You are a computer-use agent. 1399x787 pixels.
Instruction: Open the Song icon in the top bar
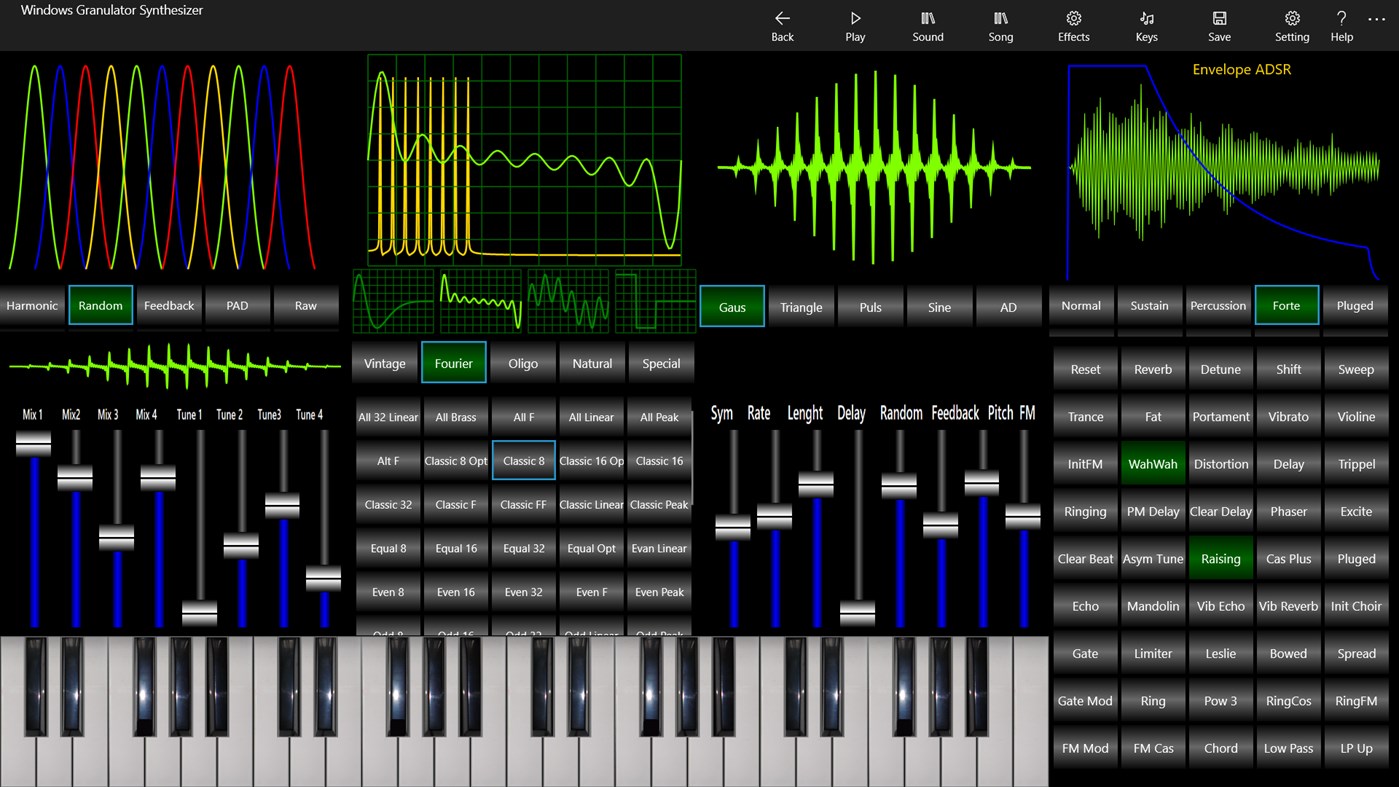[1000, 25]
